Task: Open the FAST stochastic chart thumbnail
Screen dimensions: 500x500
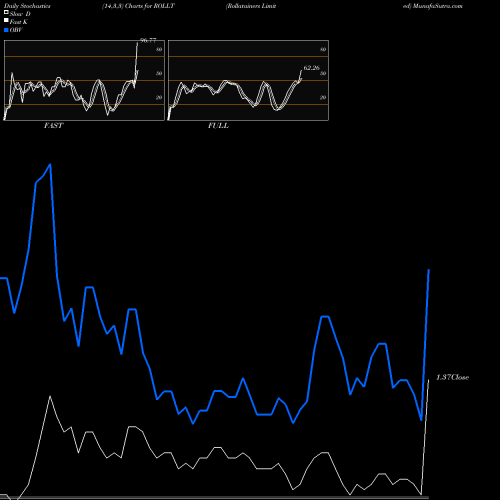Action: pos(84,80)
